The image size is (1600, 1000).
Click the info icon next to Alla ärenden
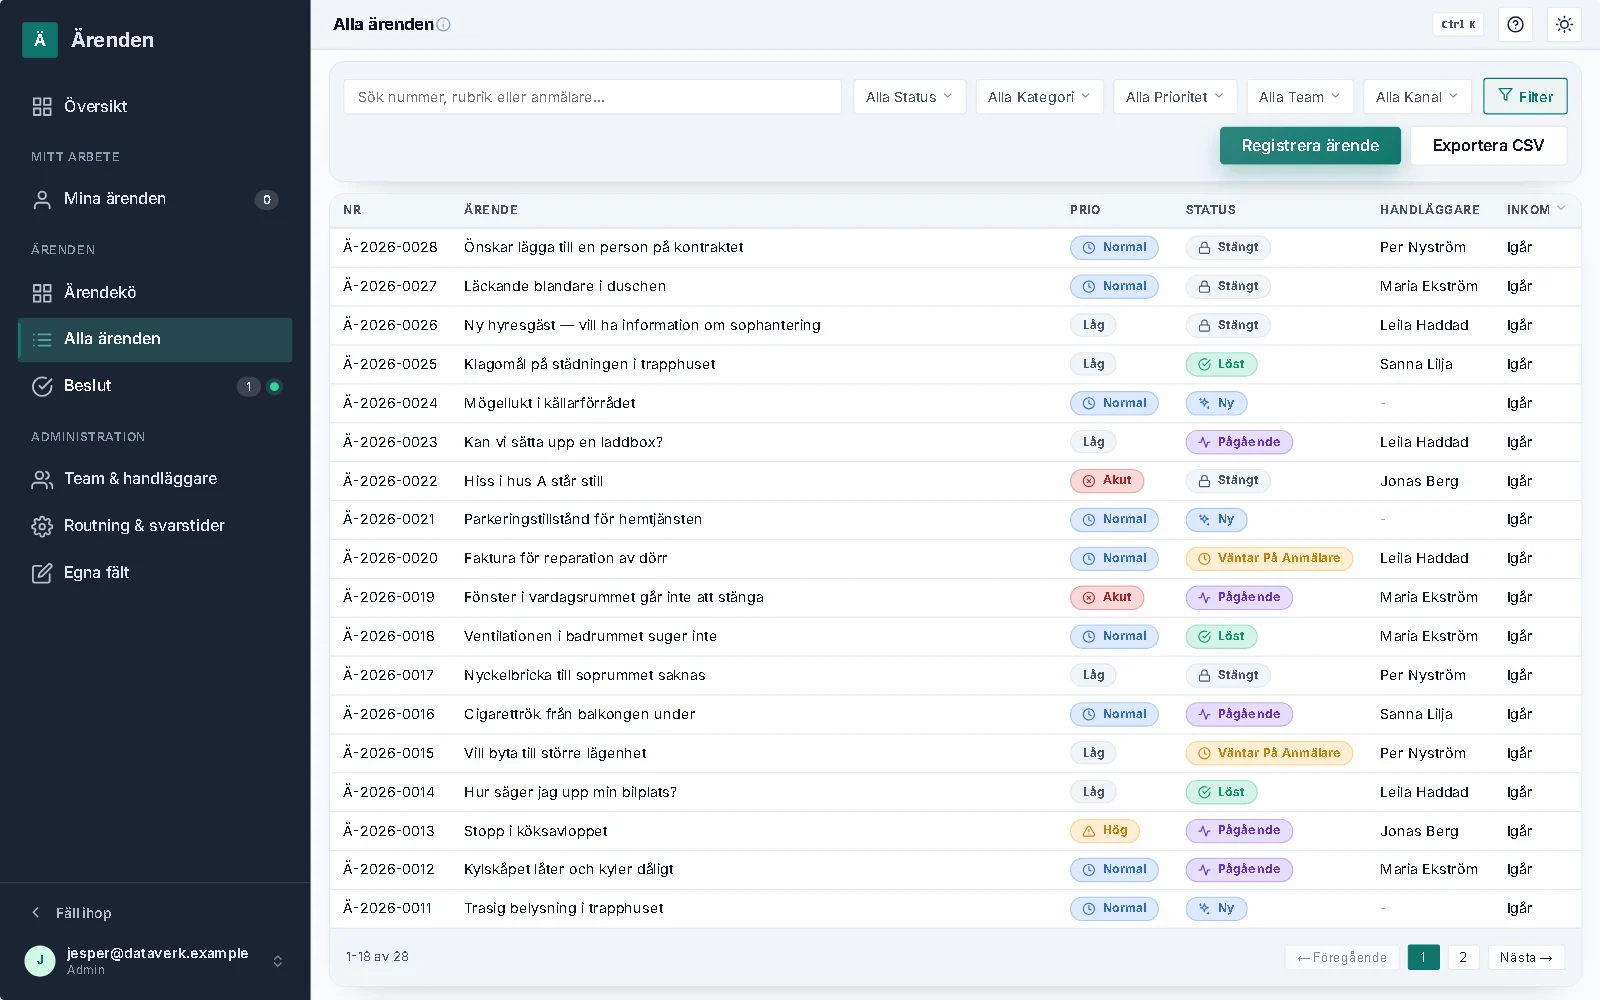pos(444,25)
